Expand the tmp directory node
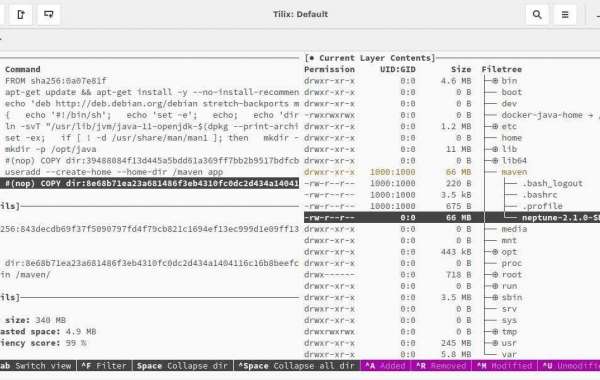This screenshot has height=380, width=600. (x=495, y=331)
